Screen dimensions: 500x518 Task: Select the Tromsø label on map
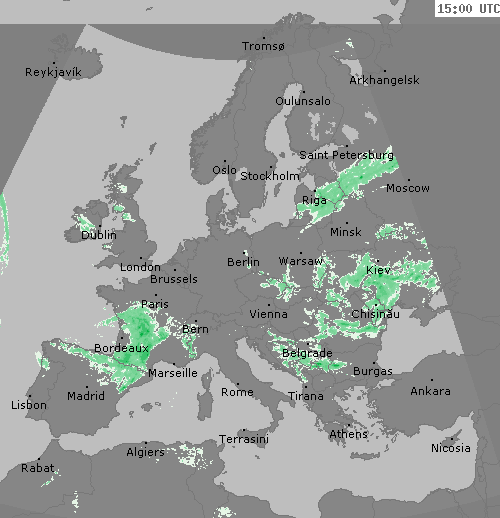point(263,46)
